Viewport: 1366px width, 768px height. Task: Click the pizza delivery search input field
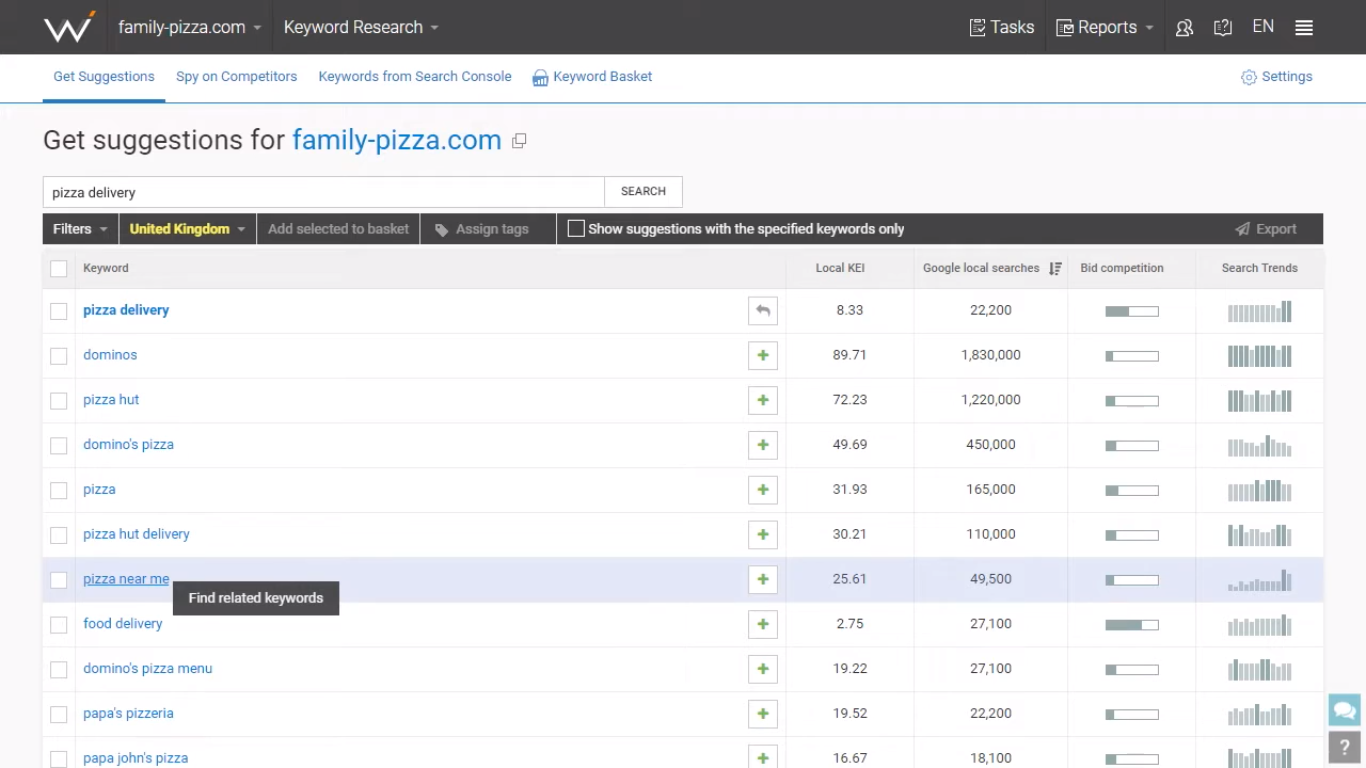tap(324, 192)
